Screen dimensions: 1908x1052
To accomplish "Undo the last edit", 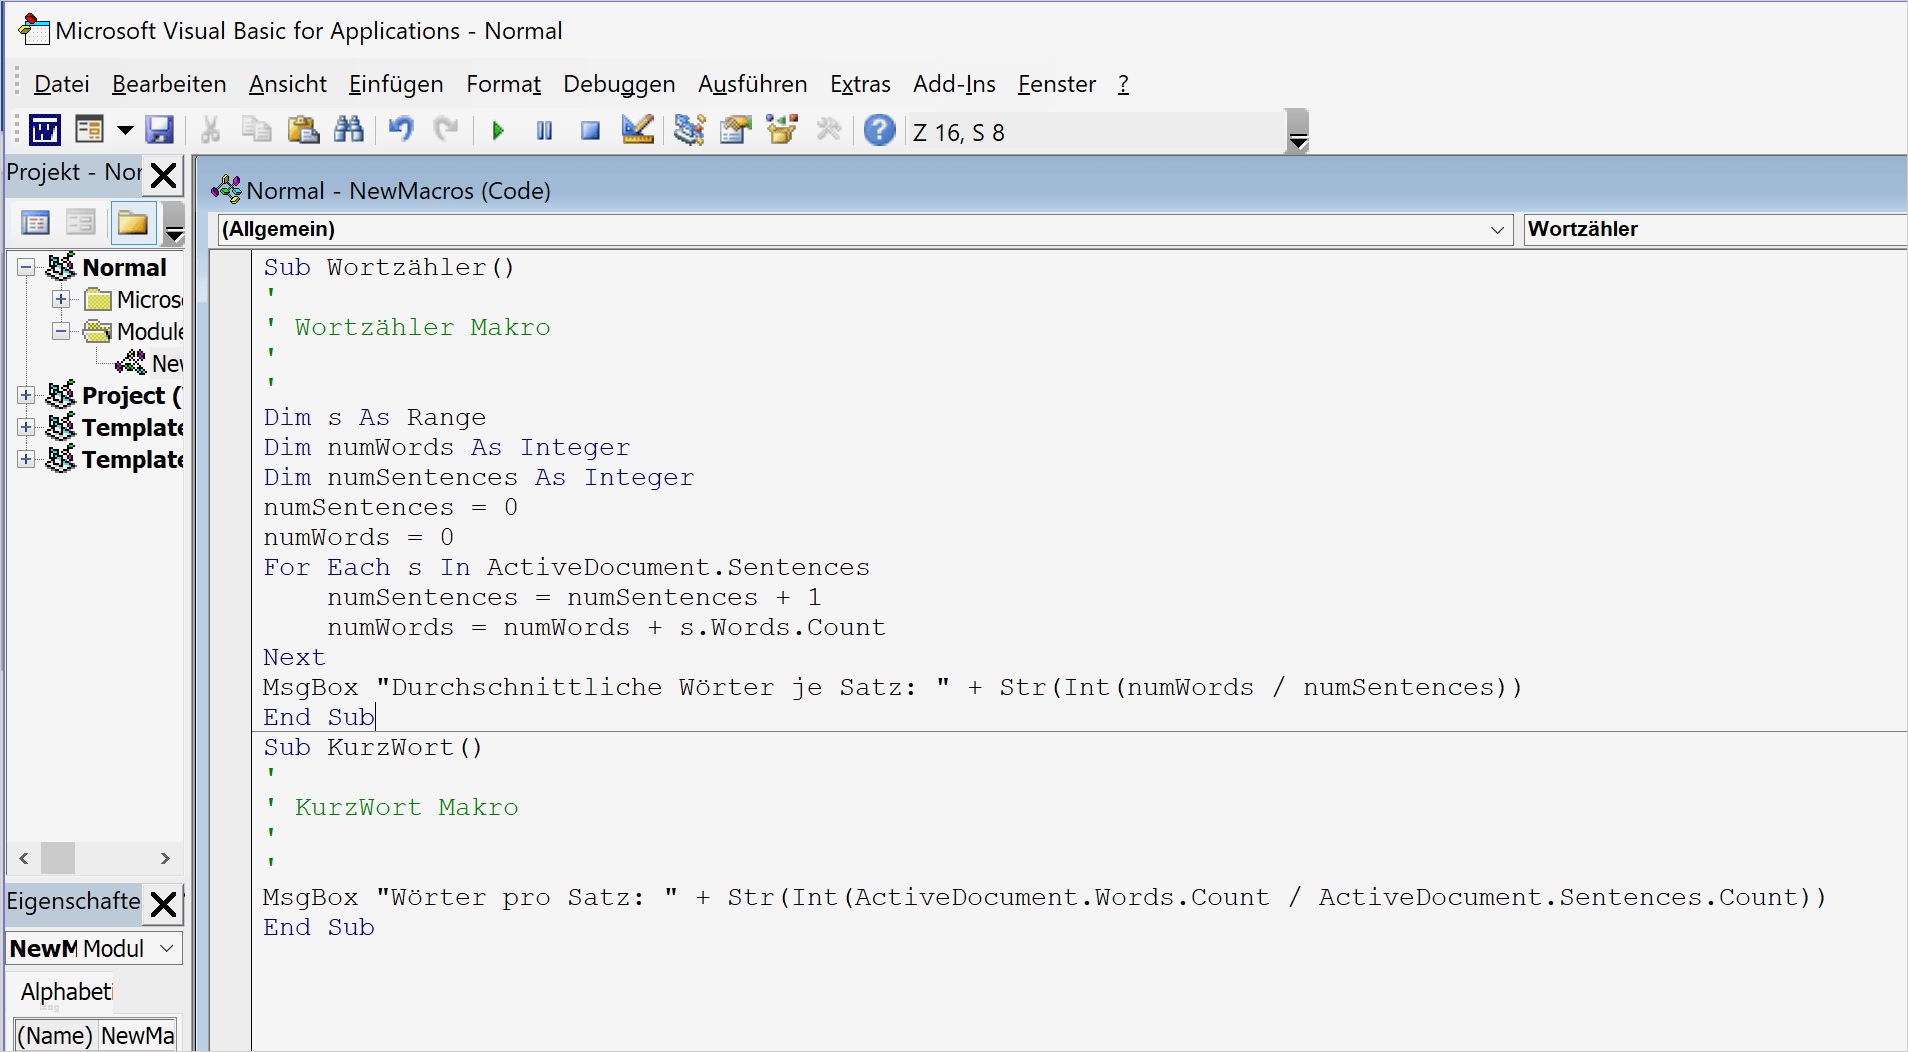I will (x=401, y=131).
